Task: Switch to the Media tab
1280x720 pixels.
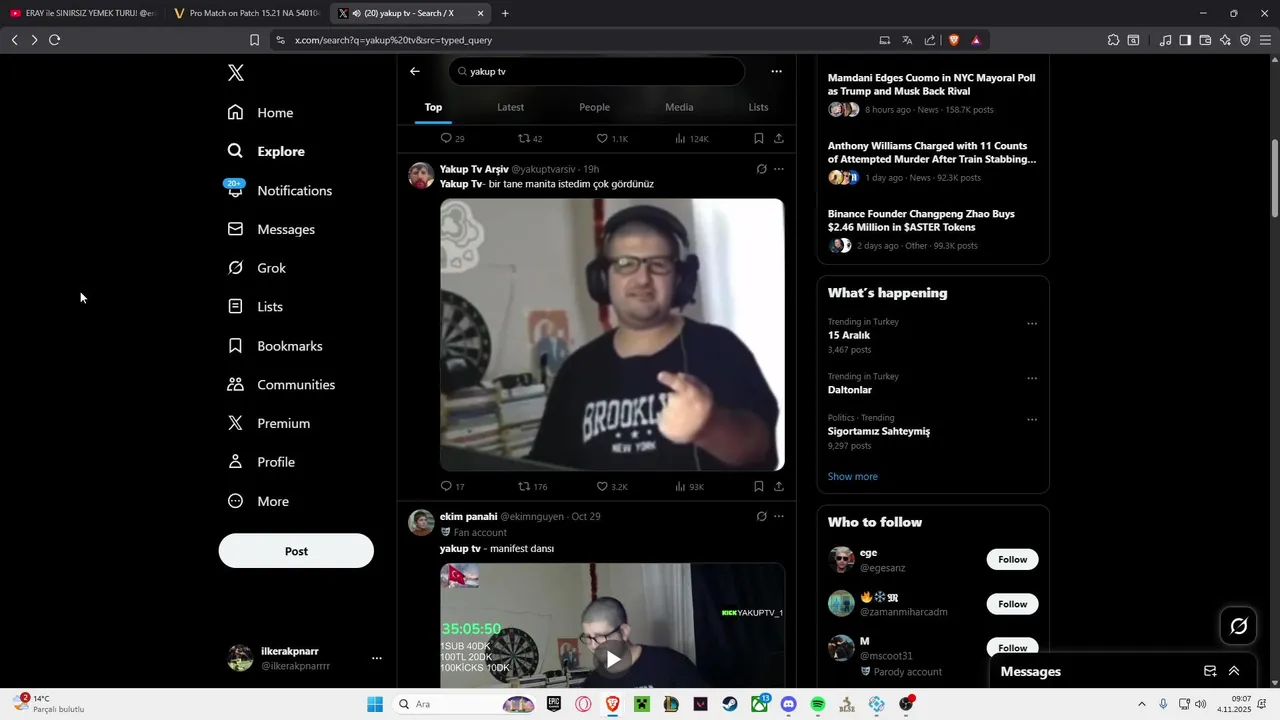Action: [679, 107]
